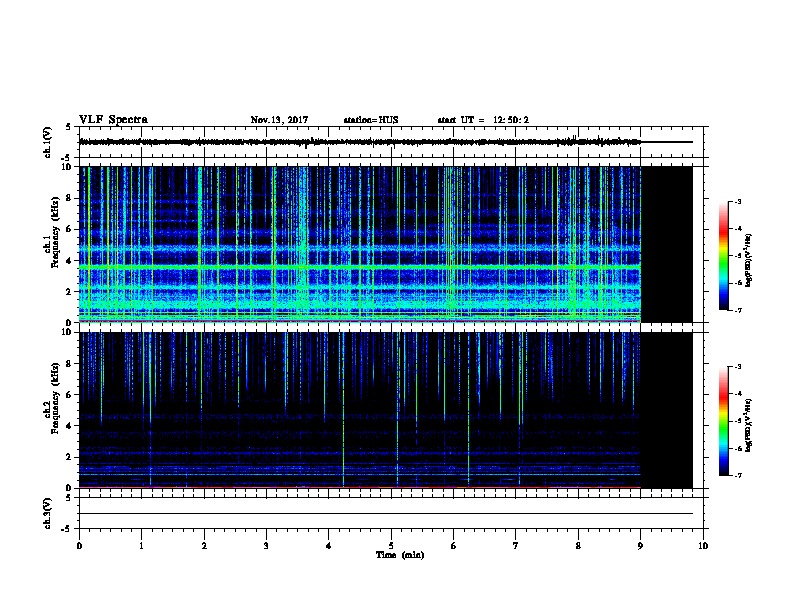Click the ch.2 frequency tick label "0"

pyautogui.click(x=70, y=488)
